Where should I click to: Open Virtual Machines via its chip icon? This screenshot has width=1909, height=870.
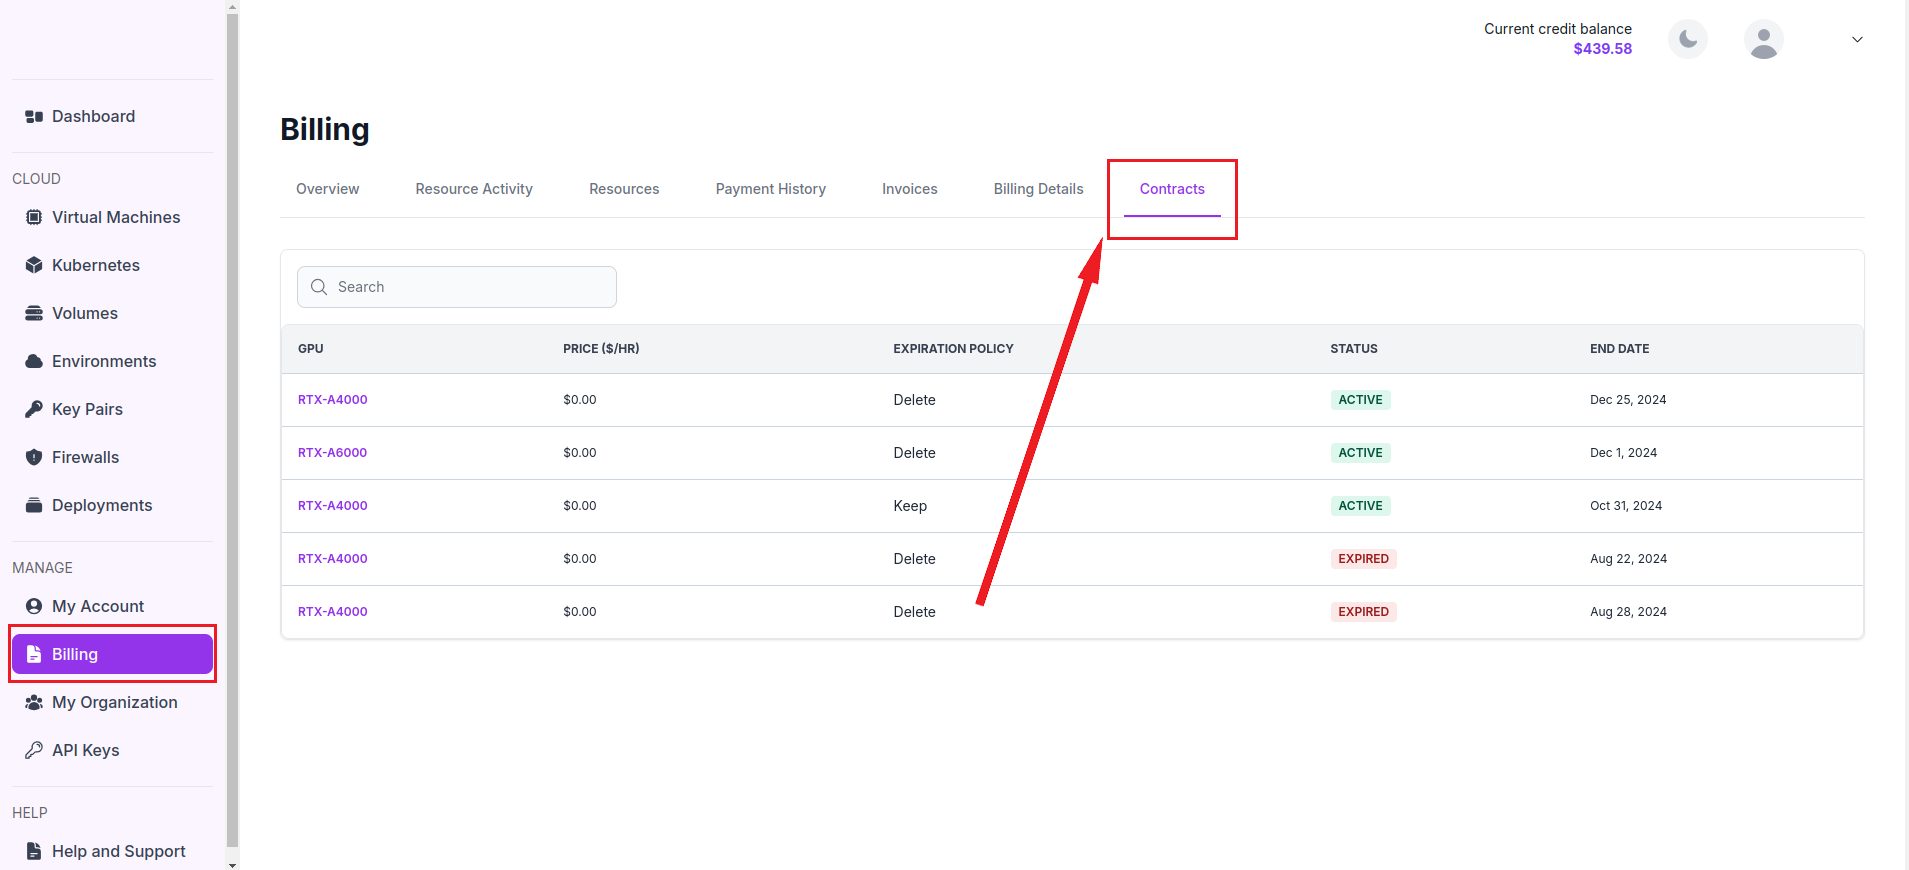(x=34, y=218)
